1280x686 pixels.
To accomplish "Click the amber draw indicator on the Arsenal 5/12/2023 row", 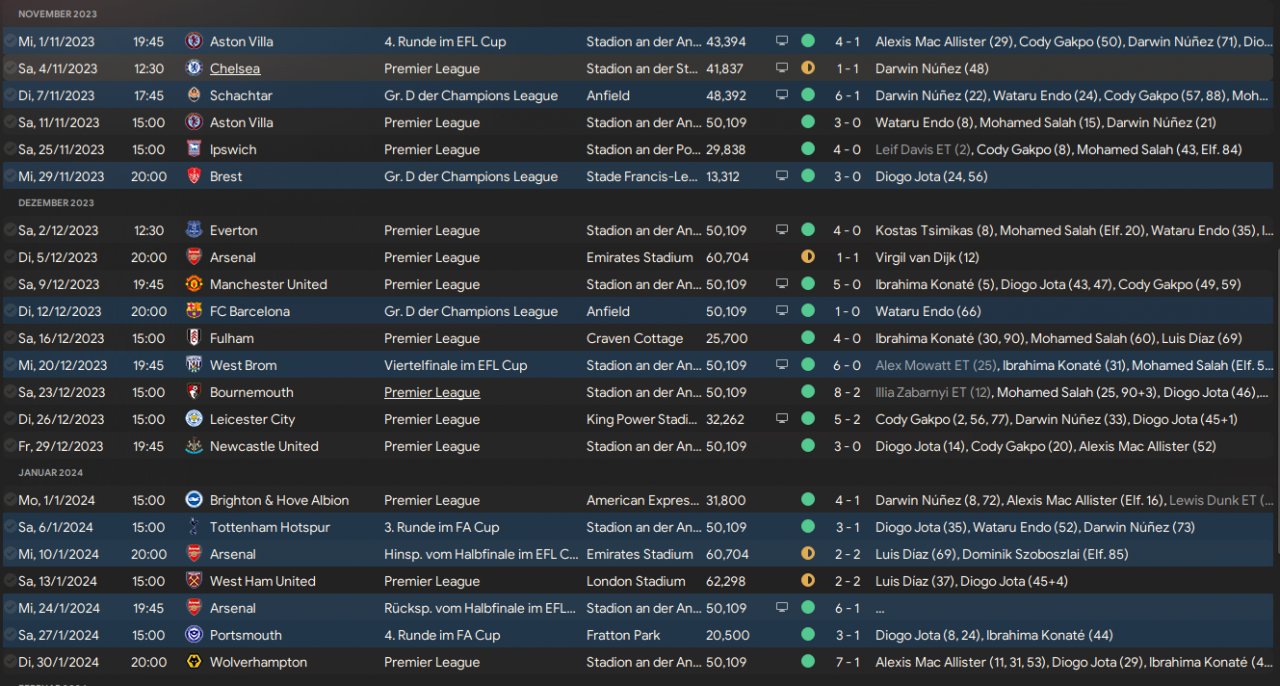I will (x=808, y=257).
